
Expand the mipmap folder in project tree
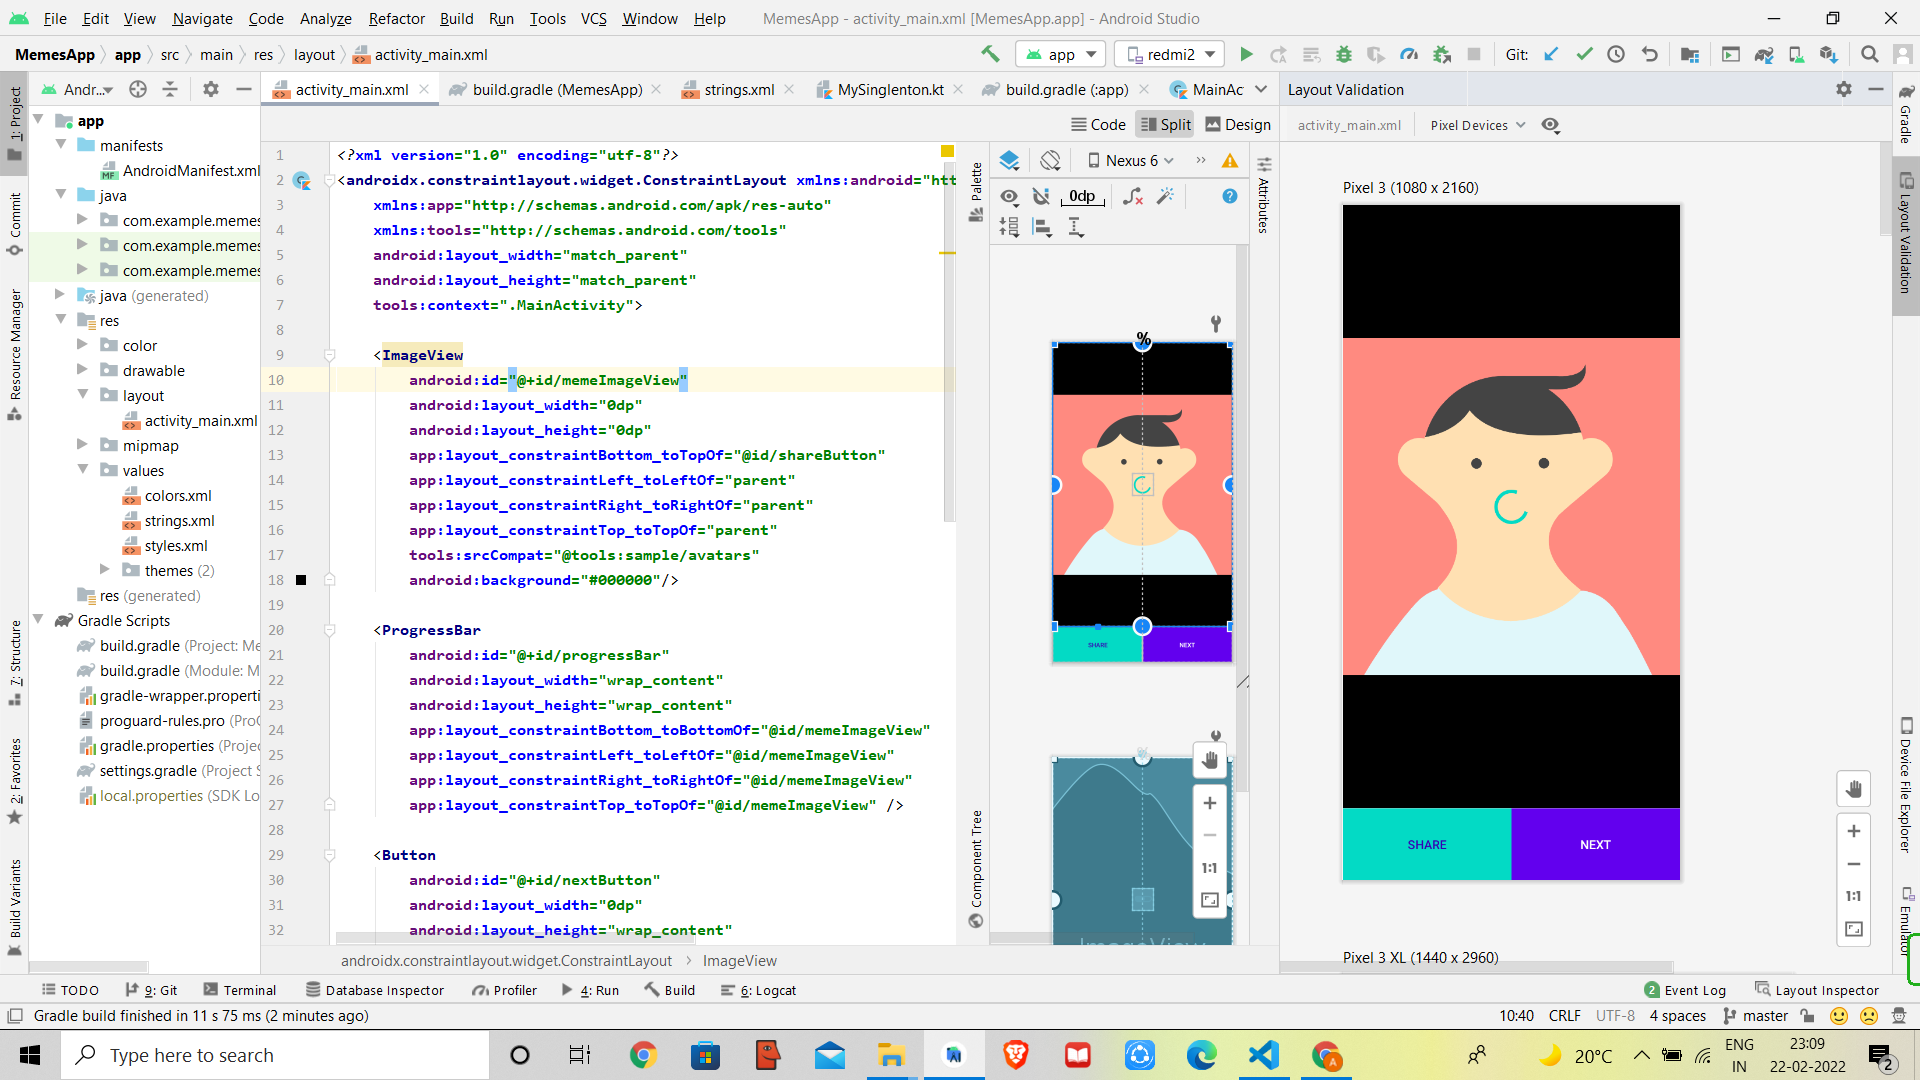[83, 445]
